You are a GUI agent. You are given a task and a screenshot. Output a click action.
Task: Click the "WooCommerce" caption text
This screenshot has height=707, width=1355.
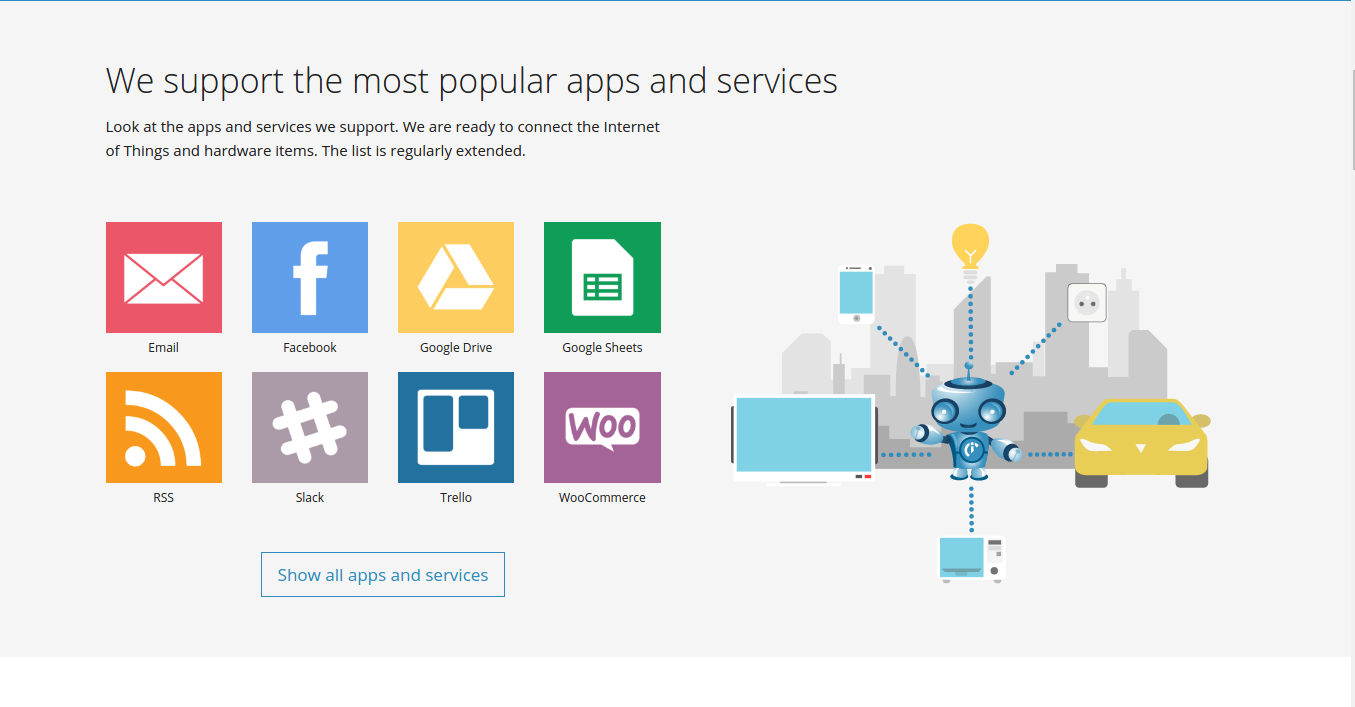pyautogui.click(x=602, y=498)
